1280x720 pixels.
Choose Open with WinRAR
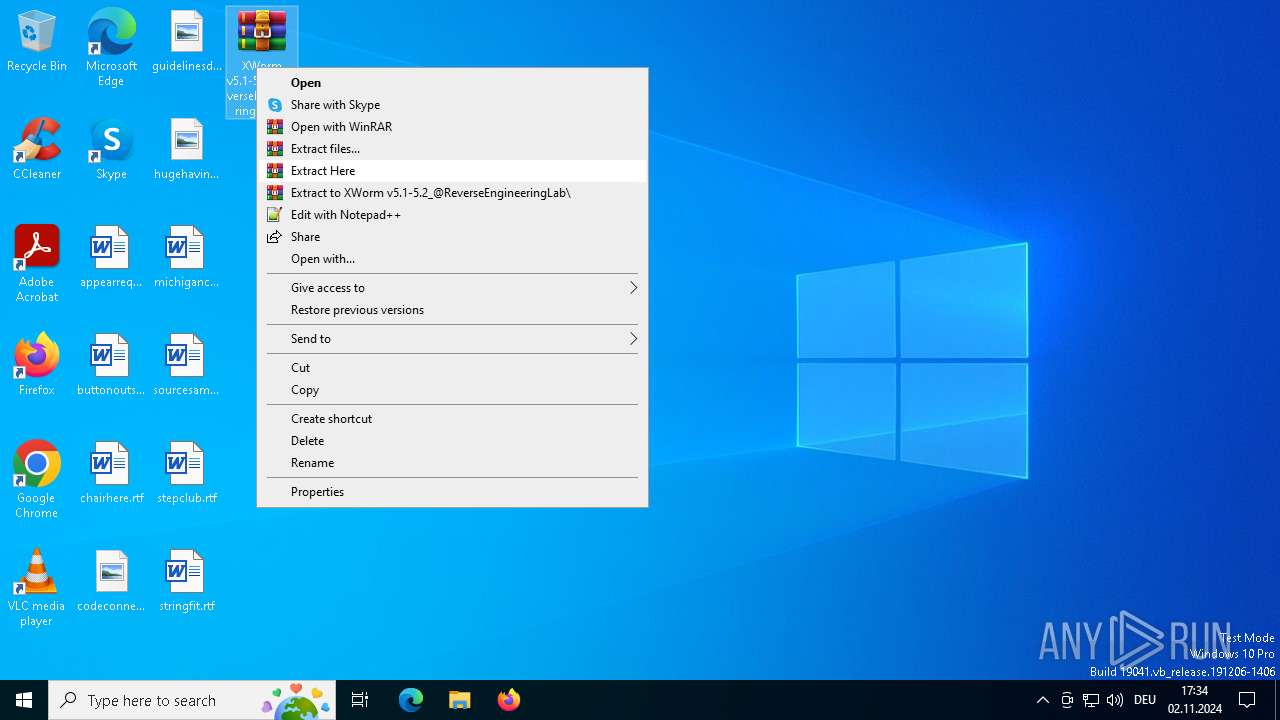(452, 127)
